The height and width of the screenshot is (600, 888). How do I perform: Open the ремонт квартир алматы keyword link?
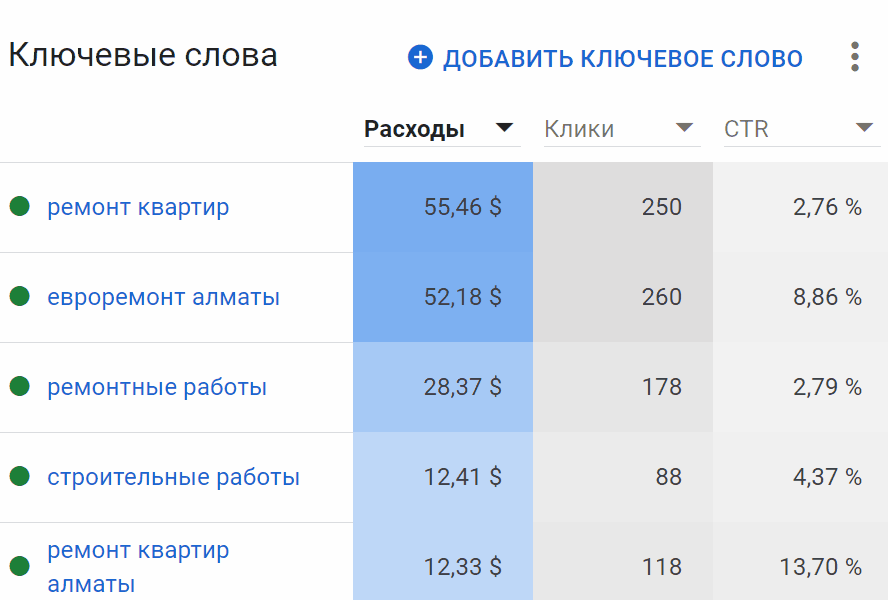(138, 566)
